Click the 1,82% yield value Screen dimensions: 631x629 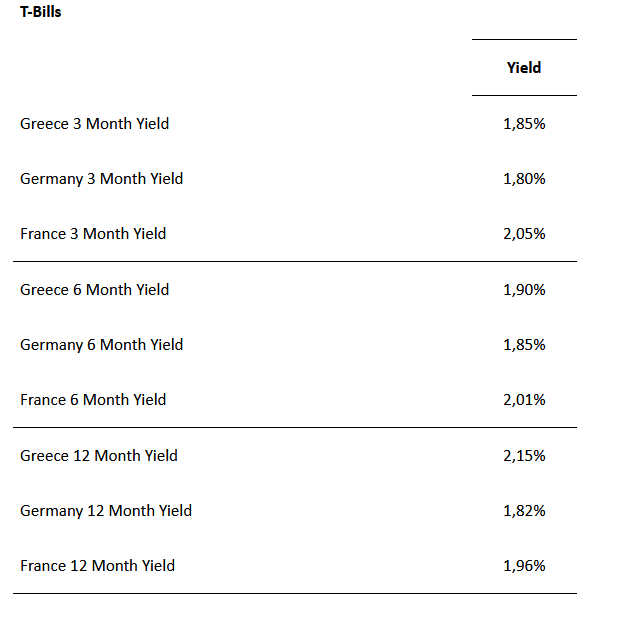click(x=524, y=511)
